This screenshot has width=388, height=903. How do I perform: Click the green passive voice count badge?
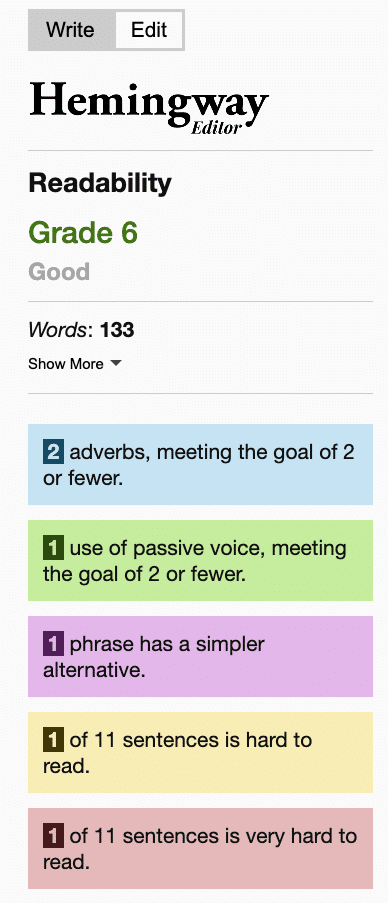pos(53,548)
